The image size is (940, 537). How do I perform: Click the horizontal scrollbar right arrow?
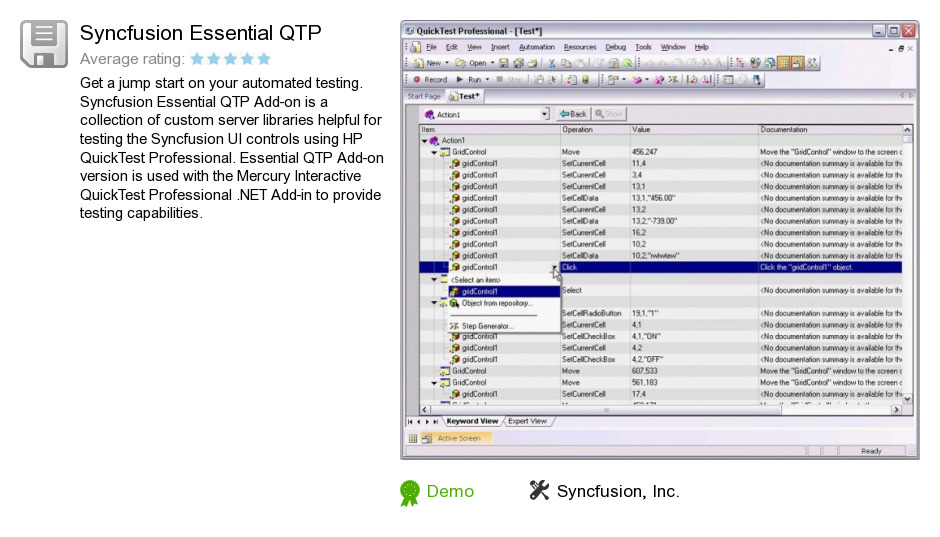896,411
